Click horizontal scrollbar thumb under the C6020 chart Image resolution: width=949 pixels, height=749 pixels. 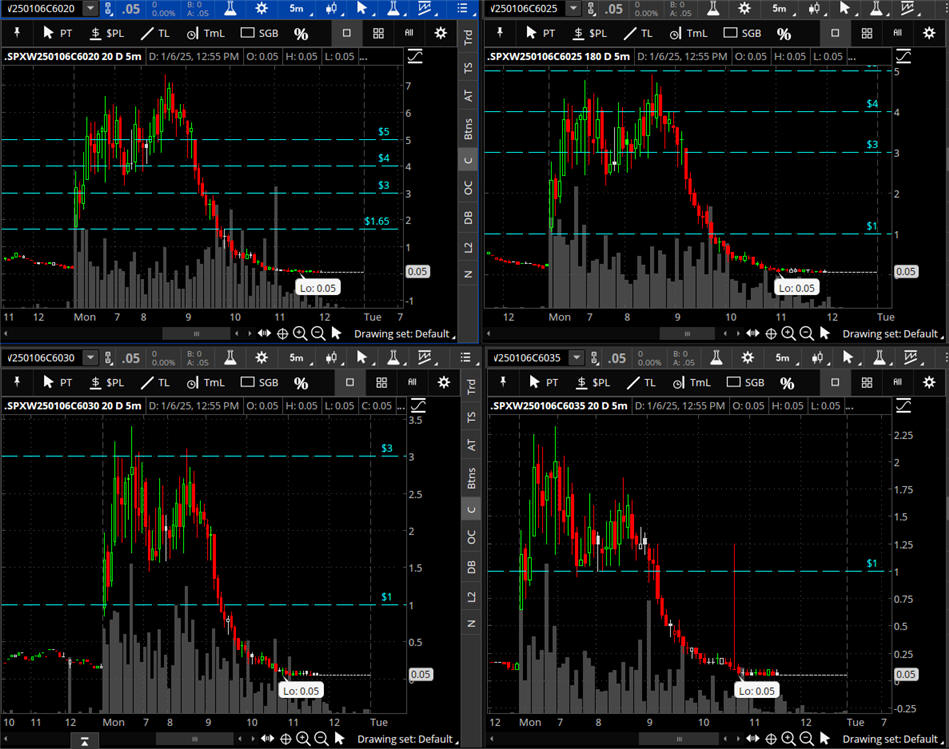point(196,333)
